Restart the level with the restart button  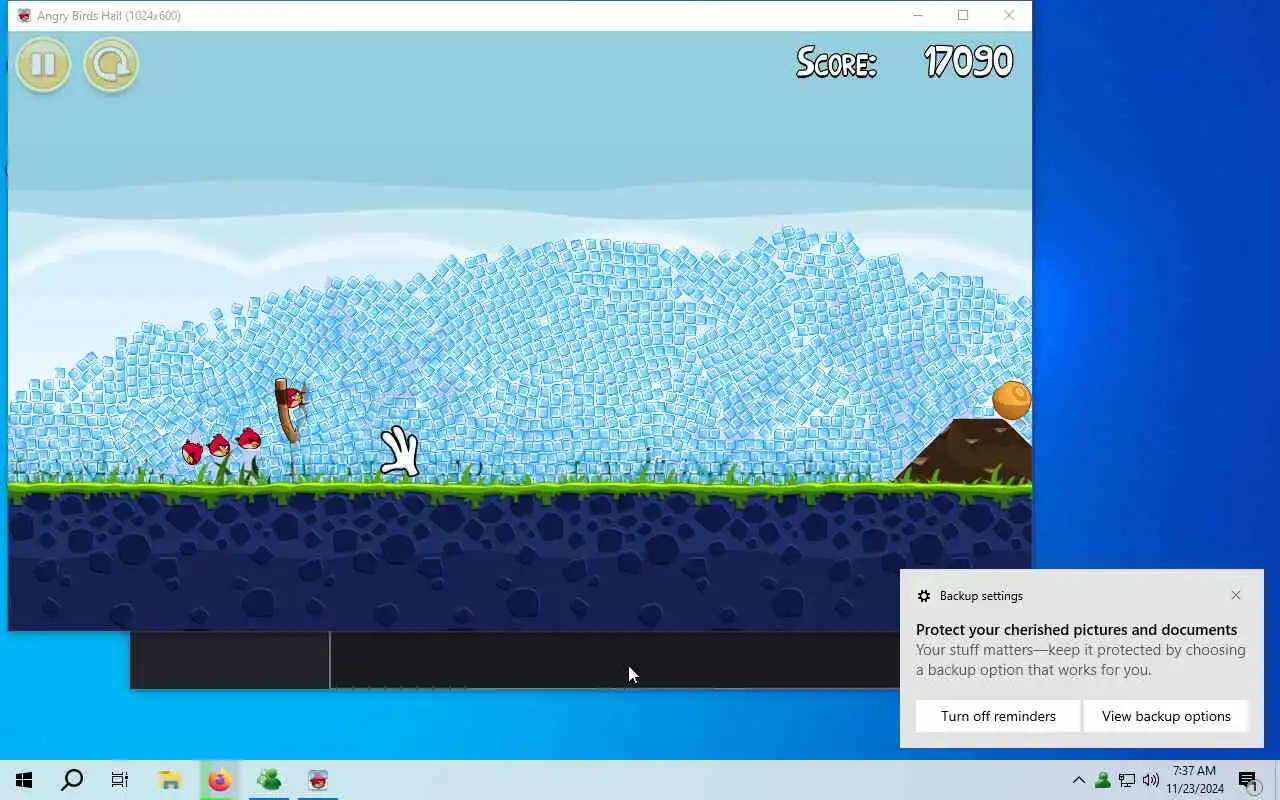(111, 65)
